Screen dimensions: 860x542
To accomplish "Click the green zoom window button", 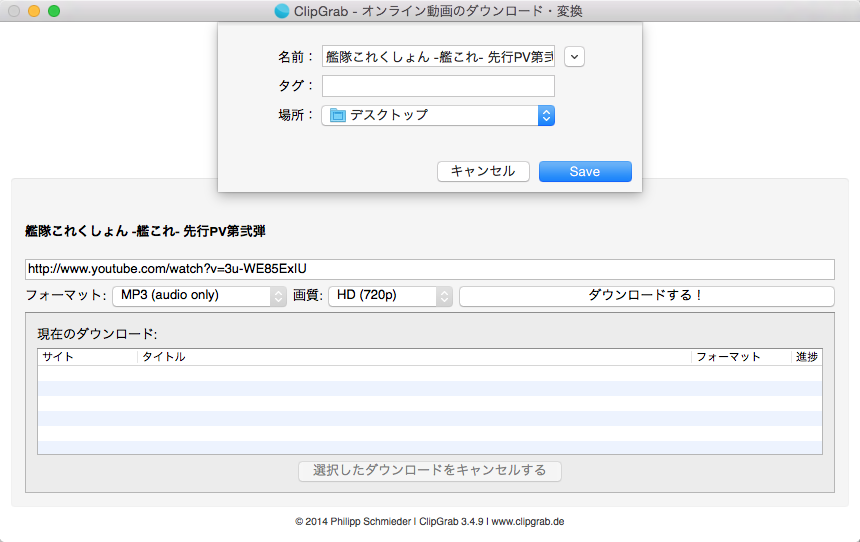I will coord(54,11).
